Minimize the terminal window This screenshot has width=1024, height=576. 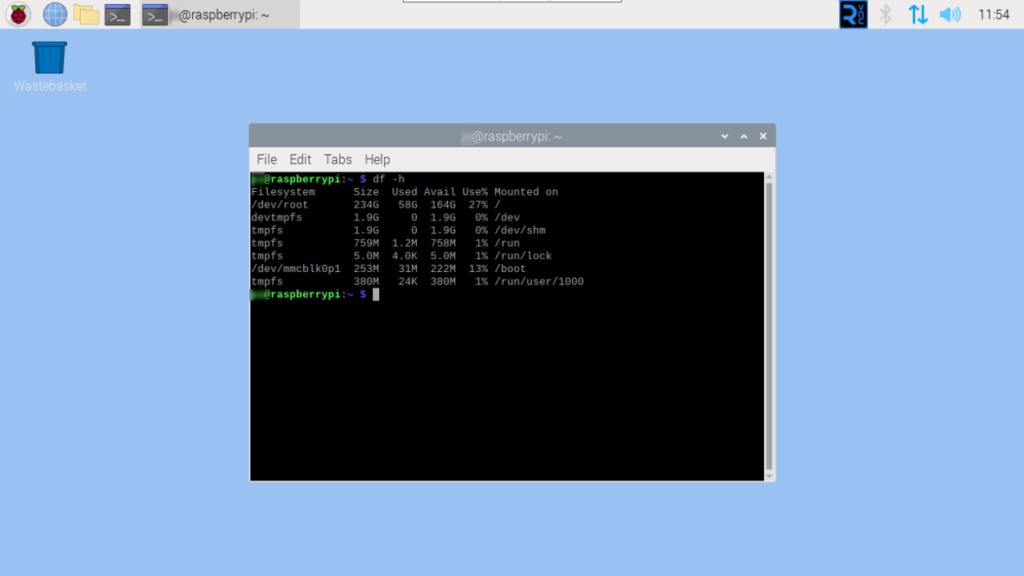coord(724,136)
